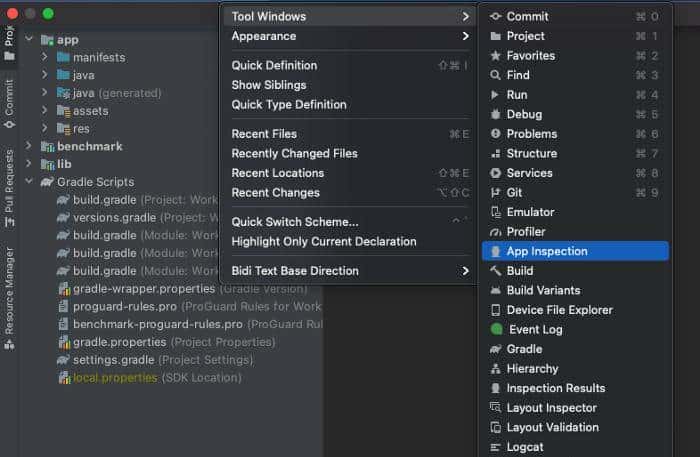The width and height of the screenshot is (700, 457).
Task: Click the Commit icon in Tool Windows submenu
Action: tap(495, 17)
